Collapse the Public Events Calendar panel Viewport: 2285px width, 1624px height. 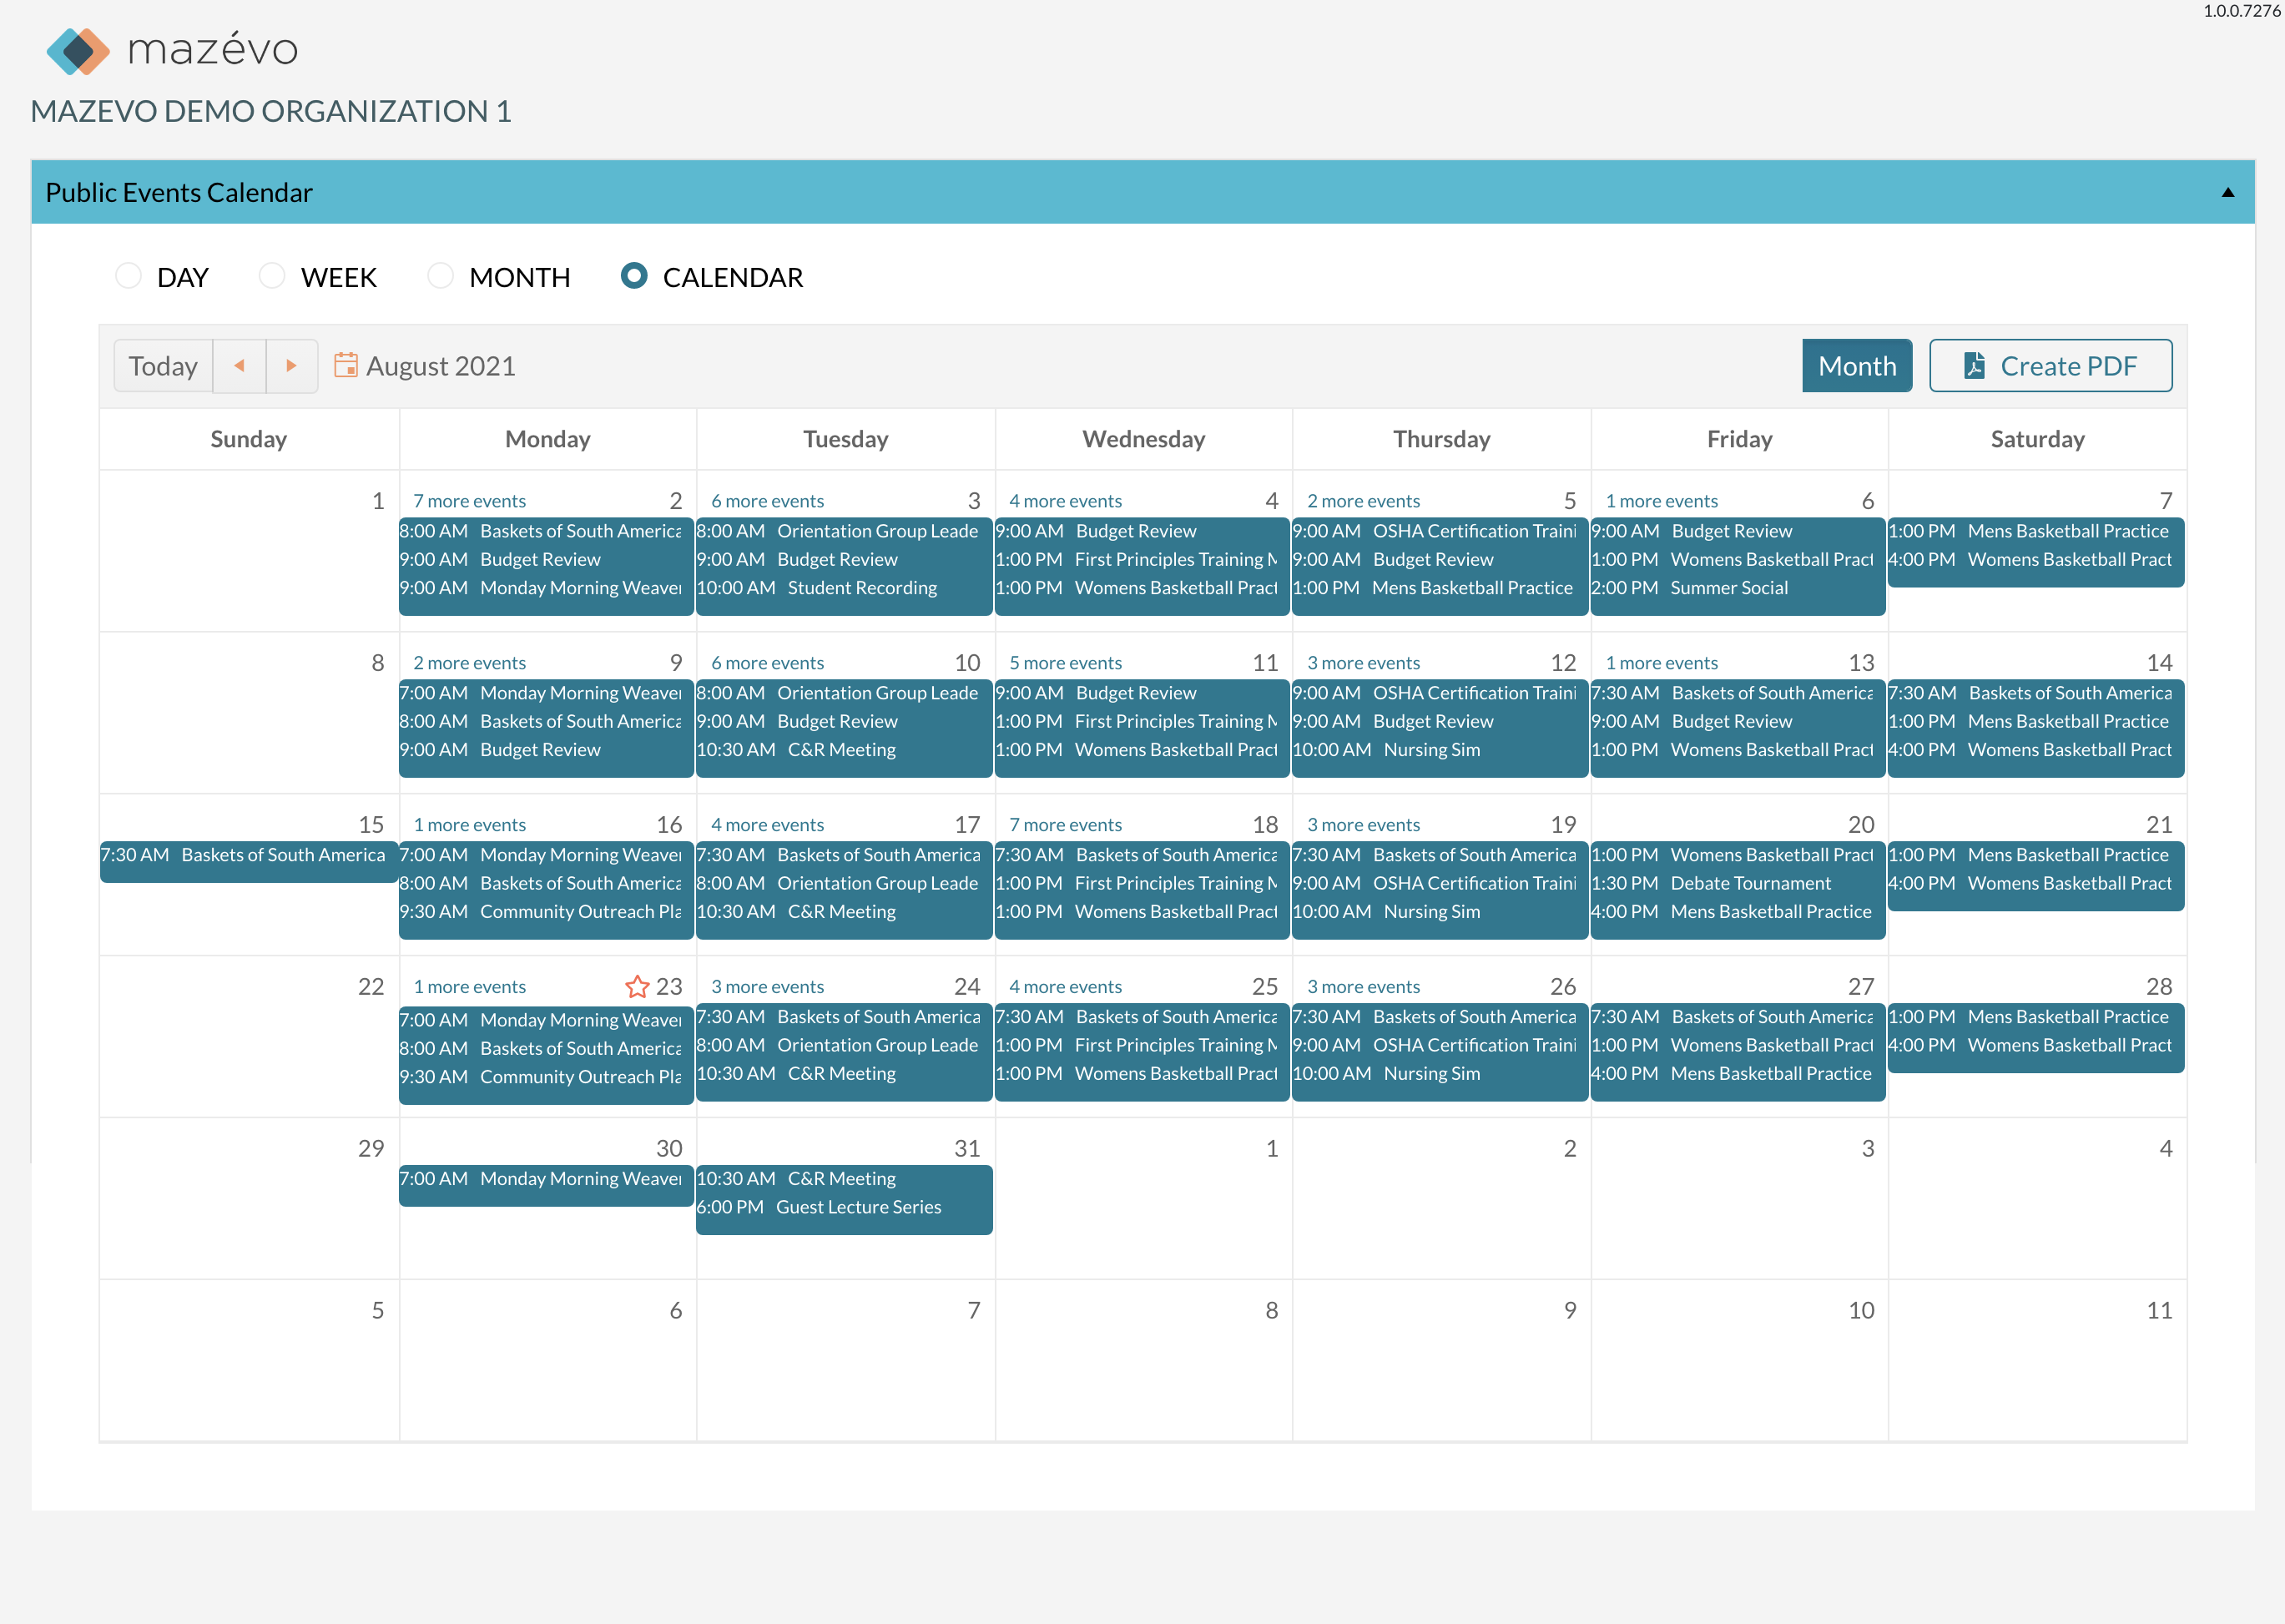[x=2228, y=192]
